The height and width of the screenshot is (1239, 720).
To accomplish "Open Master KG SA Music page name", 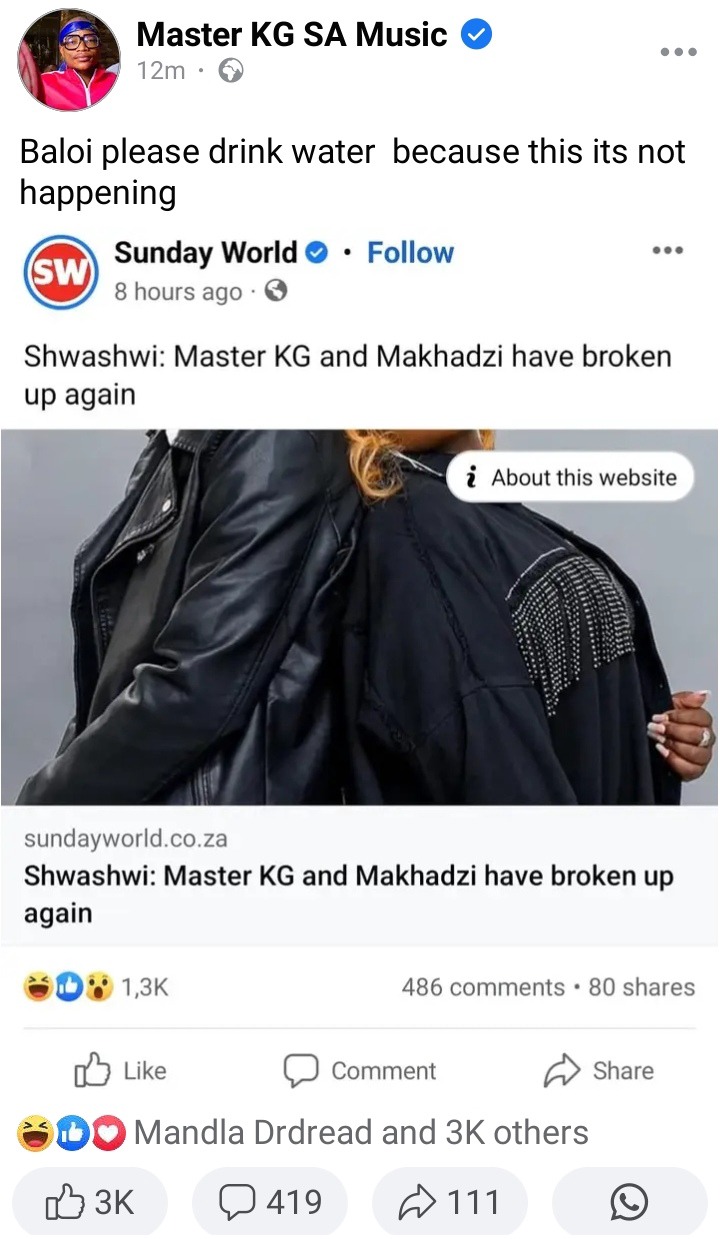I will (292, 35).
